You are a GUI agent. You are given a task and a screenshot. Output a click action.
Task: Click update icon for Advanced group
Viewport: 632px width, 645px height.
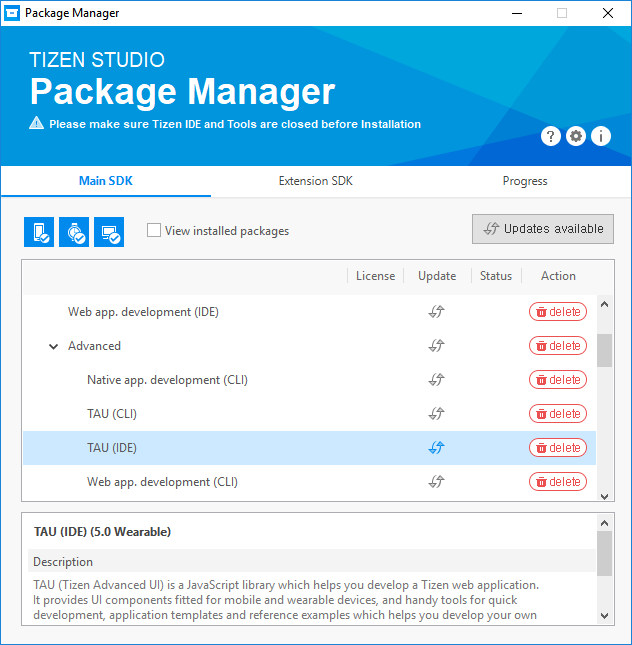point(436,346)
